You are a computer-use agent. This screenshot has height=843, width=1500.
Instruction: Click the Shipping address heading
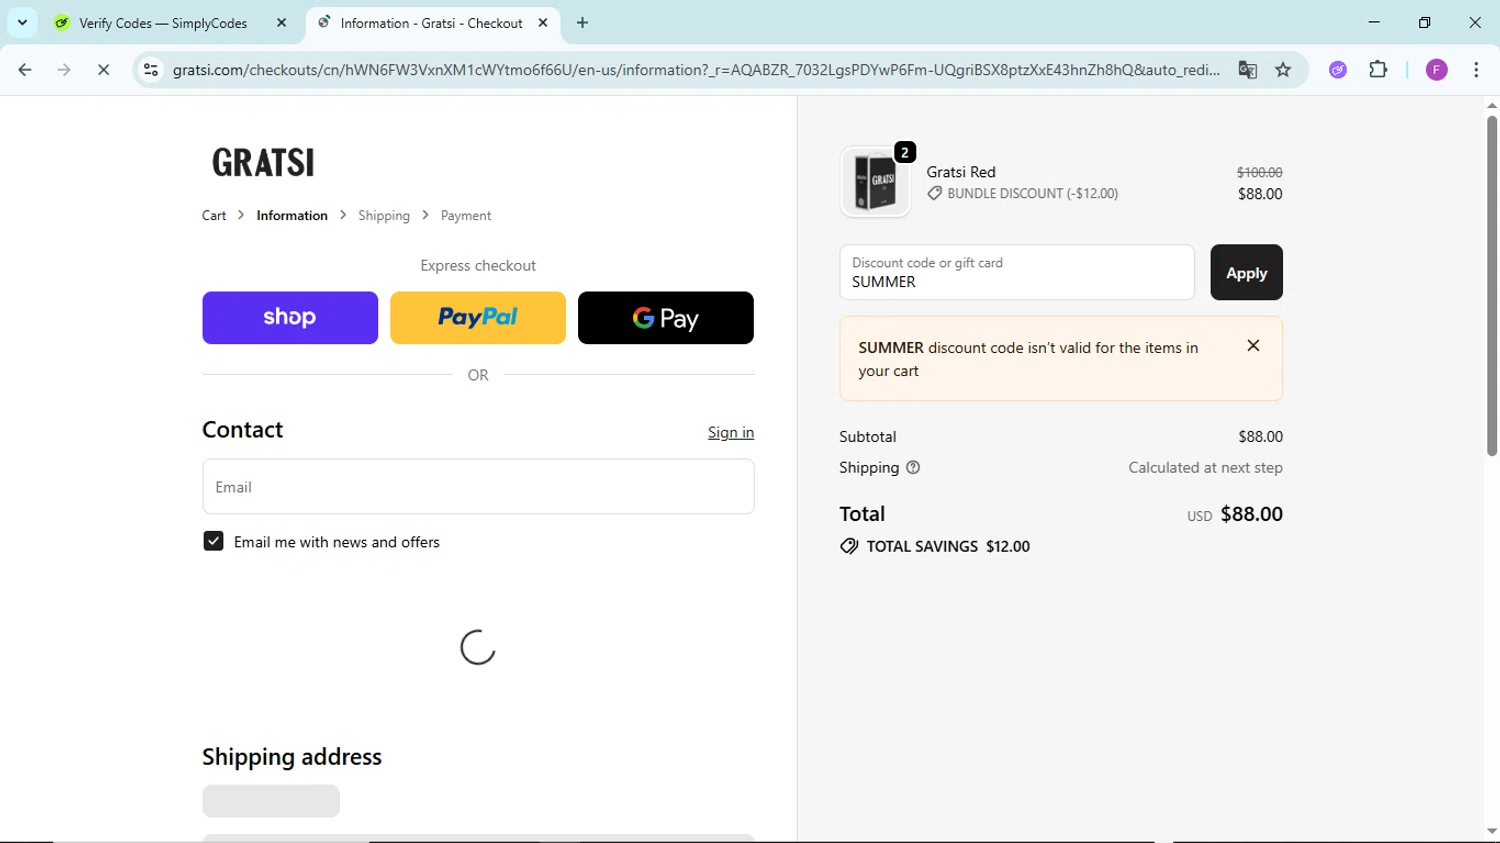292,757
